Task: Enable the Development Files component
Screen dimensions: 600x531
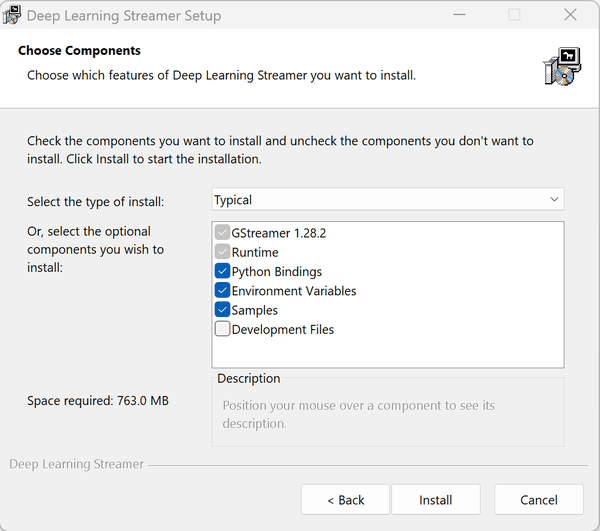Action: coord(222,329)
